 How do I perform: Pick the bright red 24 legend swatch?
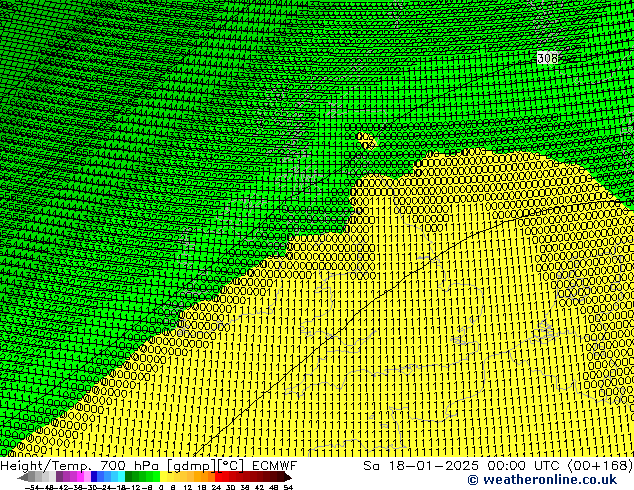tap(218, 477)
